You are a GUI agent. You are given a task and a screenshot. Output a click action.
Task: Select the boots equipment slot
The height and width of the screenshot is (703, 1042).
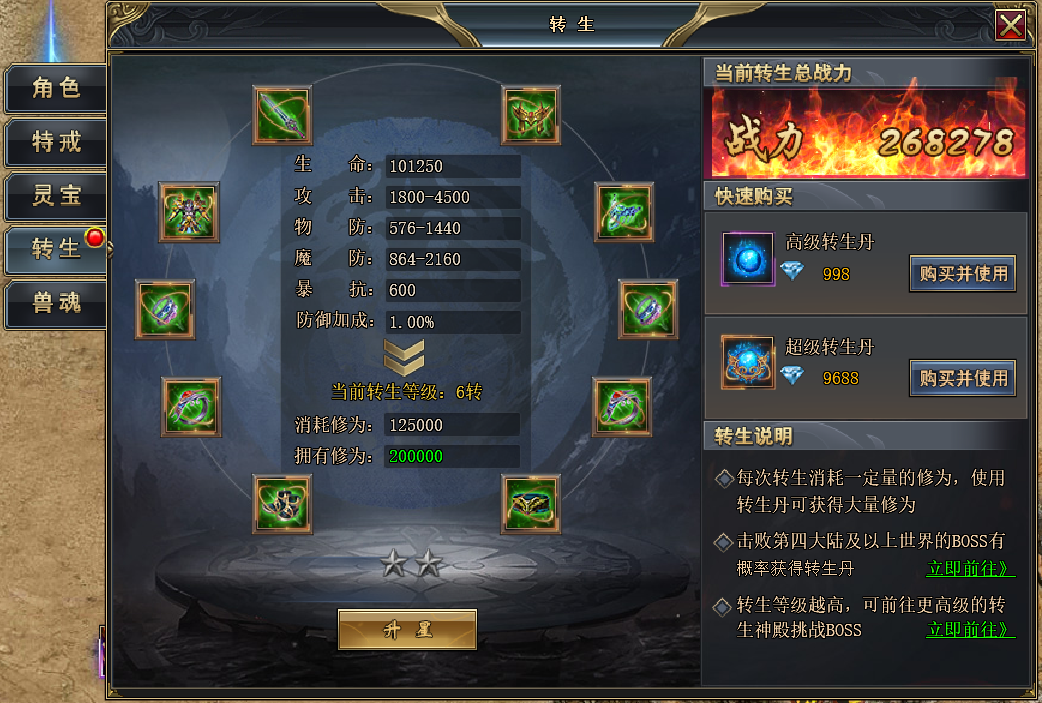(282, 504)
